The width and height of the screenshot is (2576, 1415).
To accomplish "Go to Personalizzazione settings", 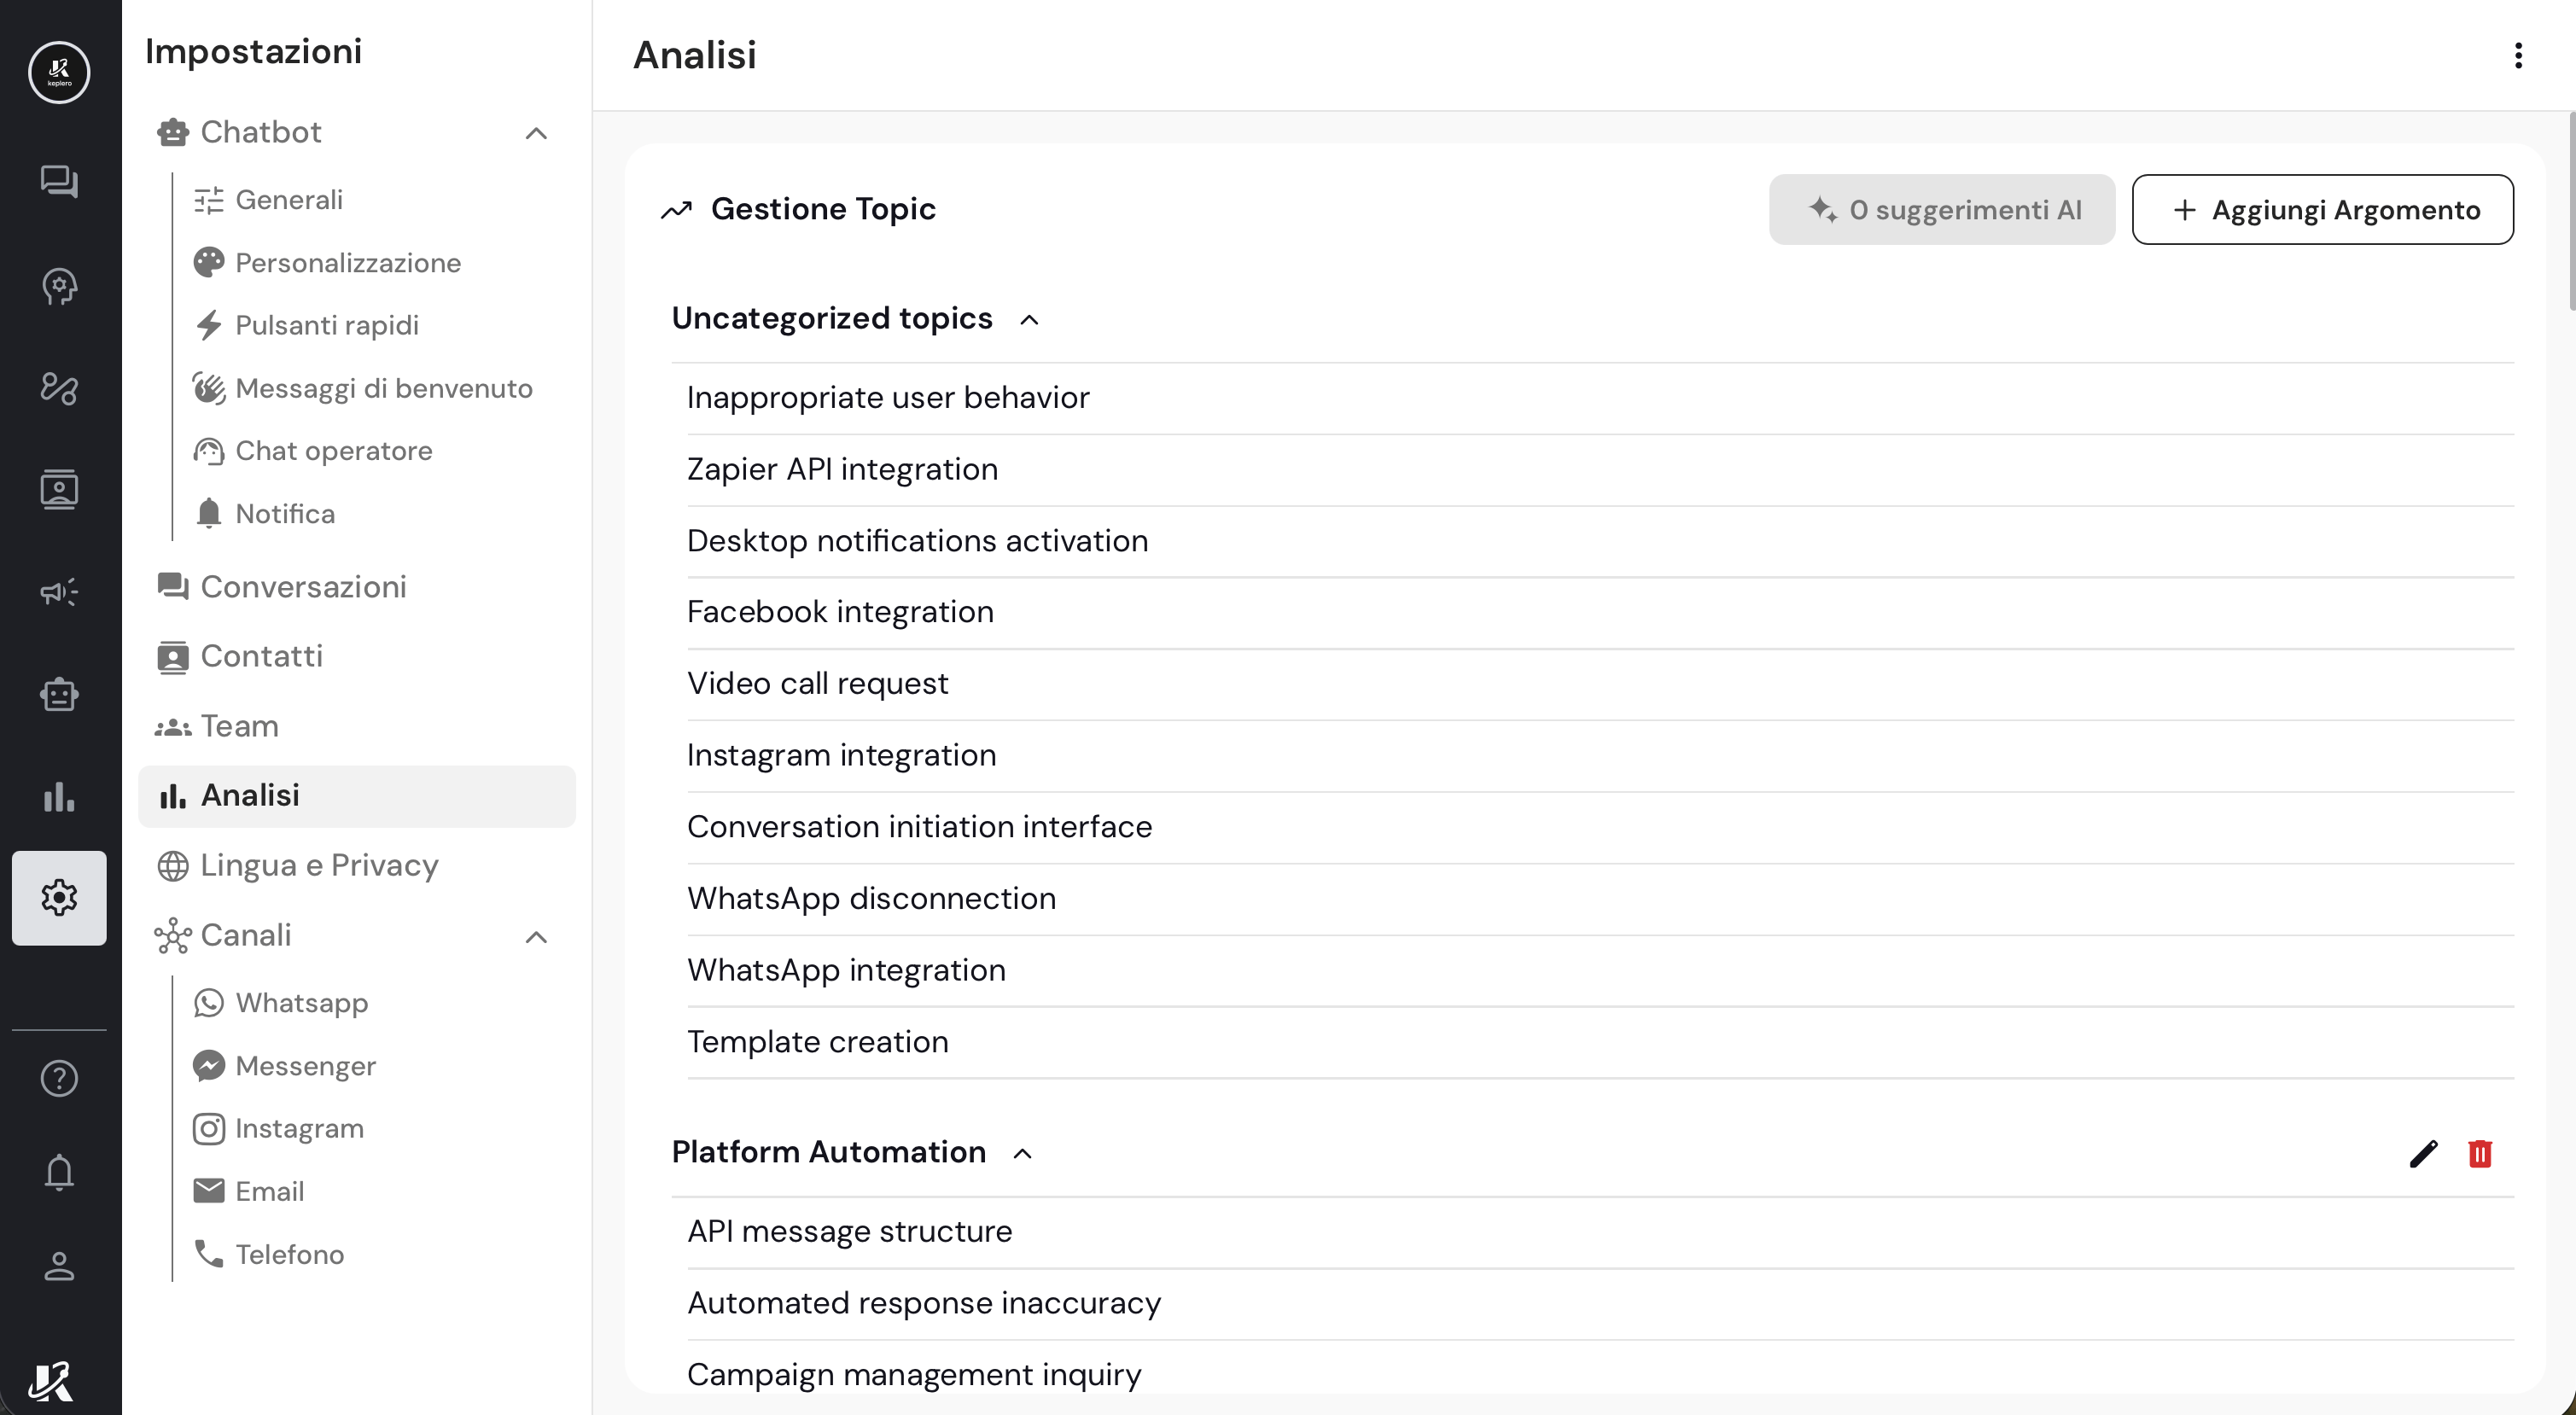I will [x=347, y=263].
